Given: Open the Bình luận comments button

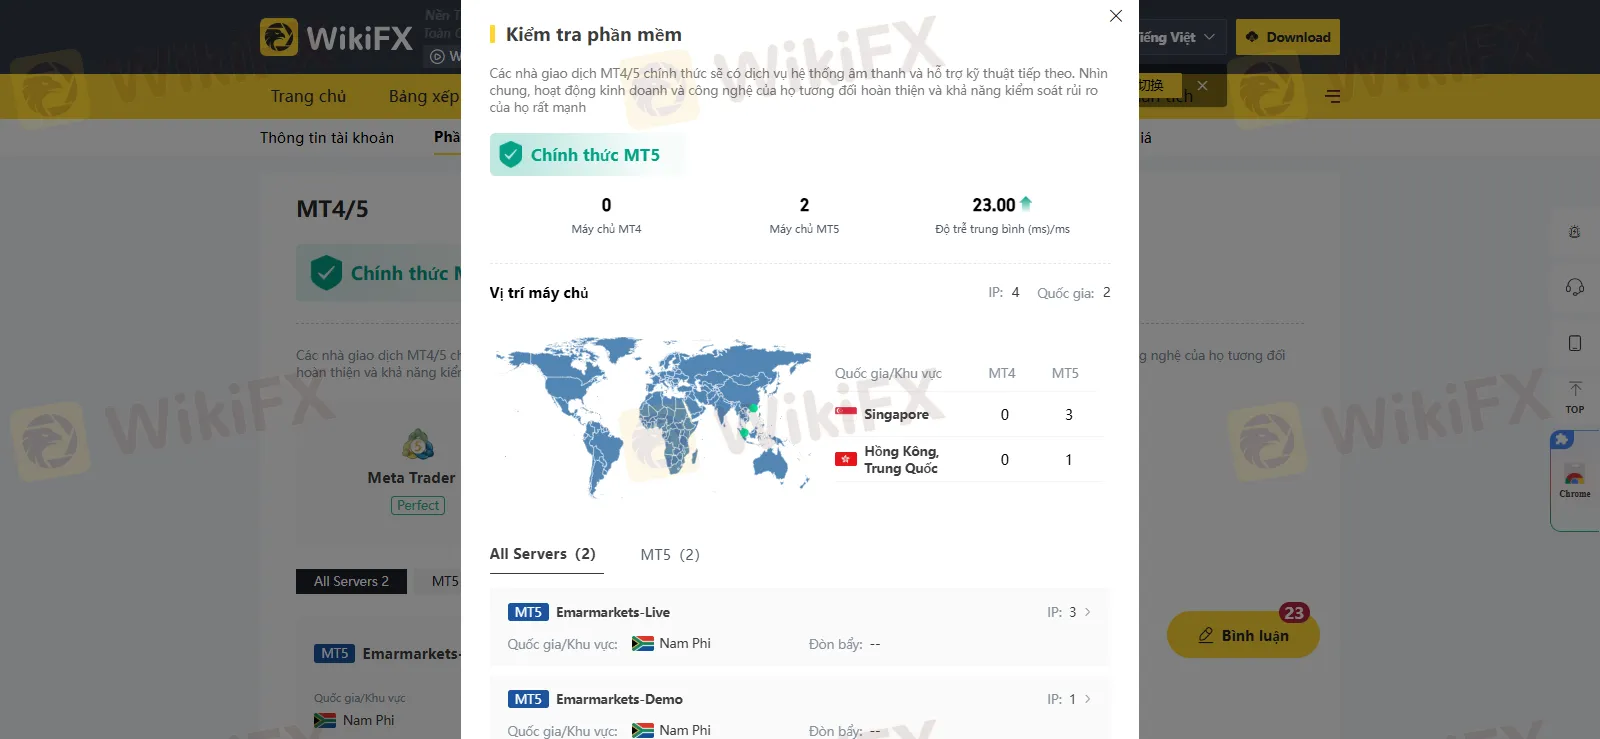Looking at the screenshot, I should (x=1243, y=635).
